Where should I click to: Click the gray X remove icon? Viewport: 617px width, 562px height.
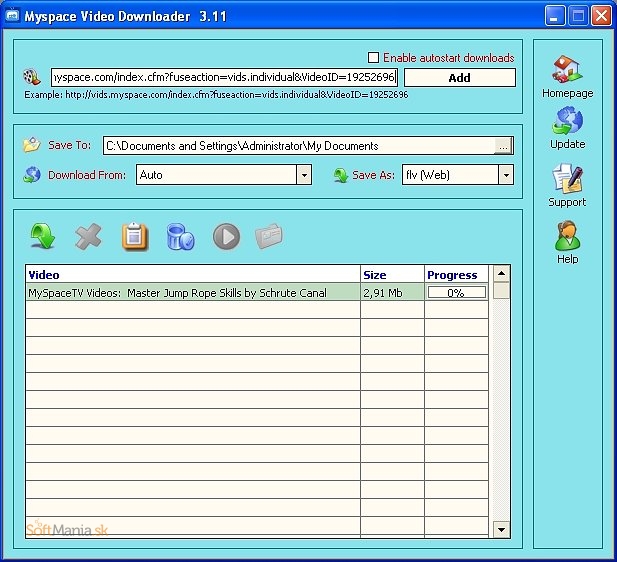[88, 237]
